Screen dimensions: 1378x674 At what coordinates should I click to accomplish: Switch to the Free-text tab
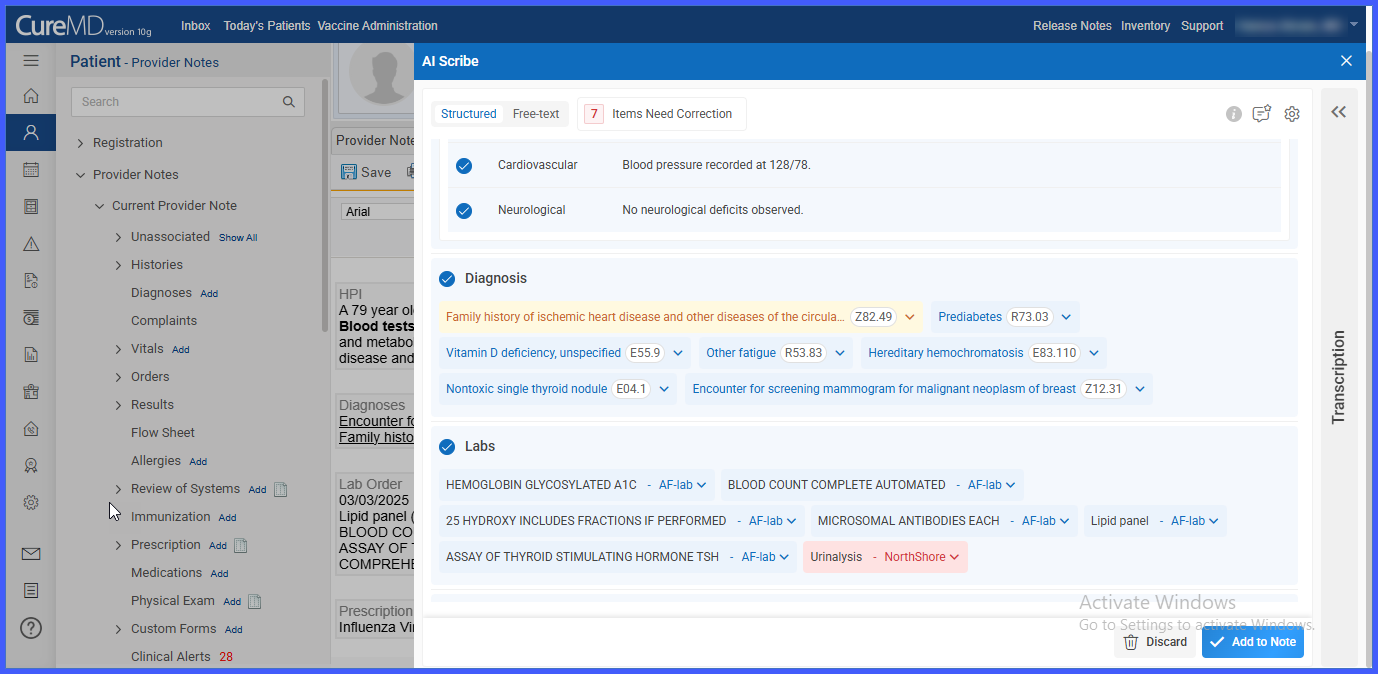click(536, 114)
